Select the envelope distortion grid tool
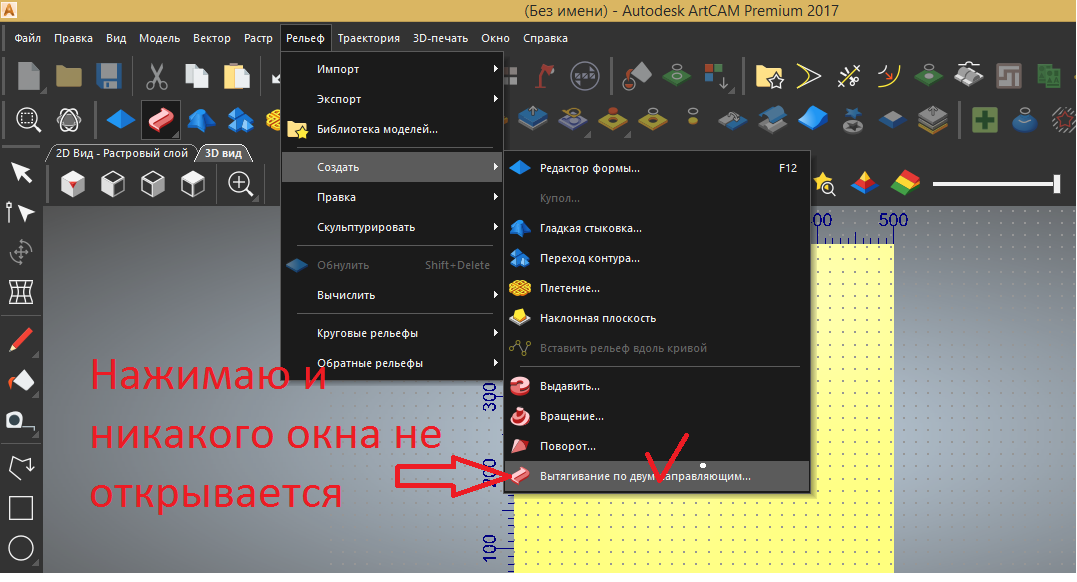This screenshot has width=1077, height=582. click(21, 292)
